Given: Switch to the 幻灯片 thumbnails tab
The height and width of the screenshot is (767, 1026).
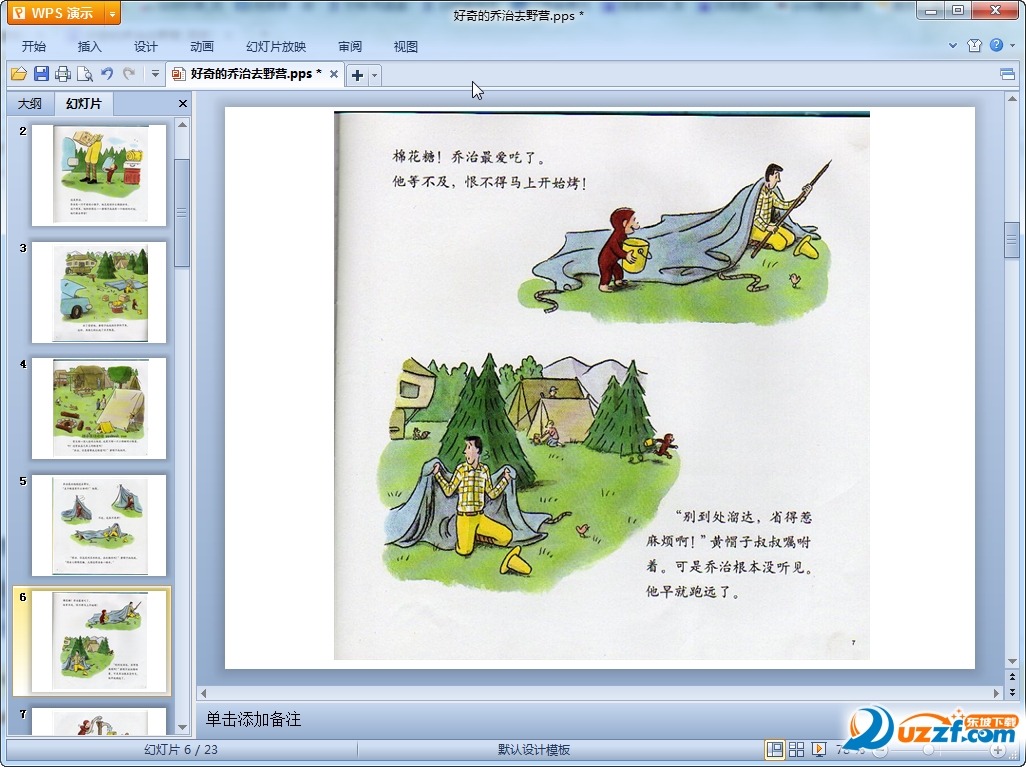Looking at the screenshot, I should click(x=84, y=103).
